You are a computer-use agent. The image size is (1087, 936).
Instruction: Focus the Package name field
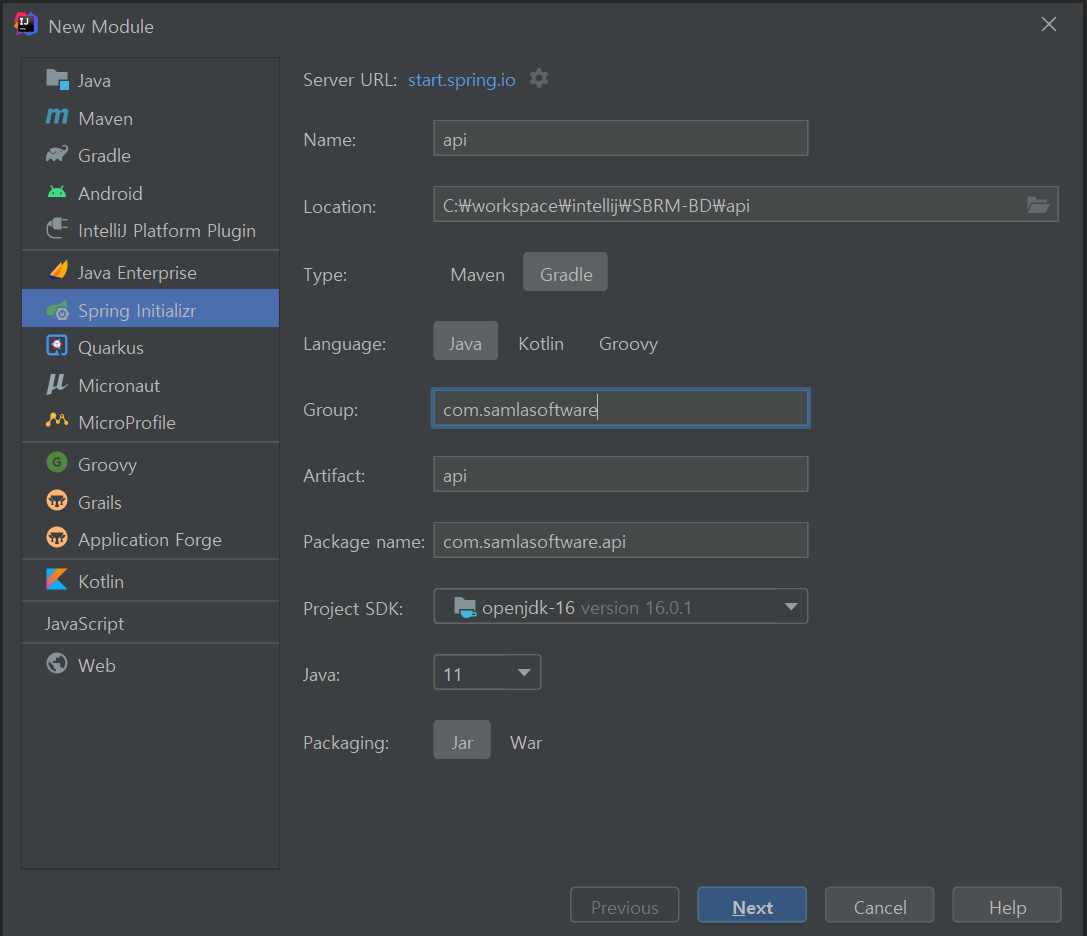pyautogui.click(x=620, y=540)
